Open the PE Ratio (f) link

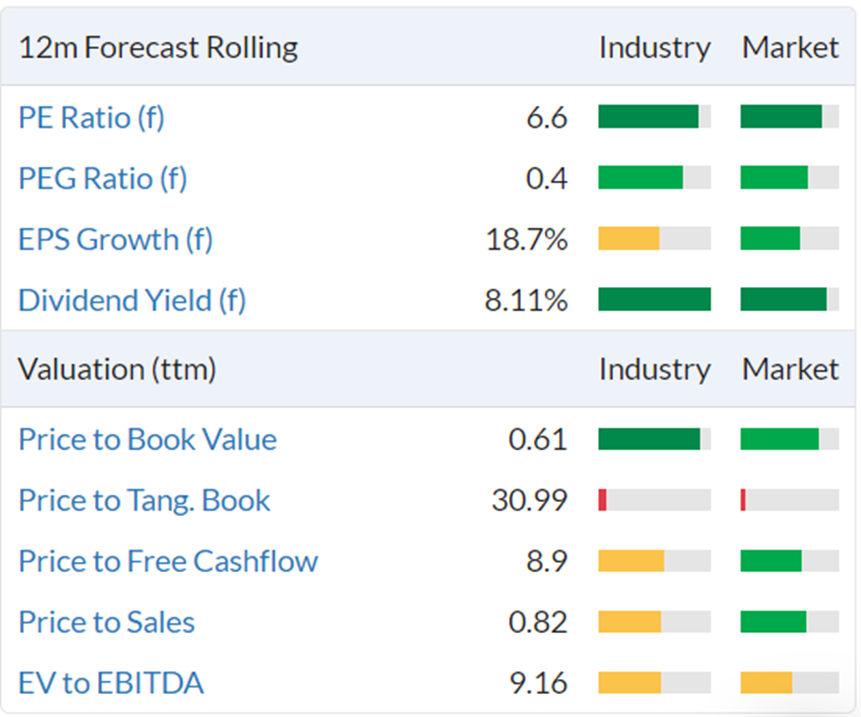click(x=92, y=117)
